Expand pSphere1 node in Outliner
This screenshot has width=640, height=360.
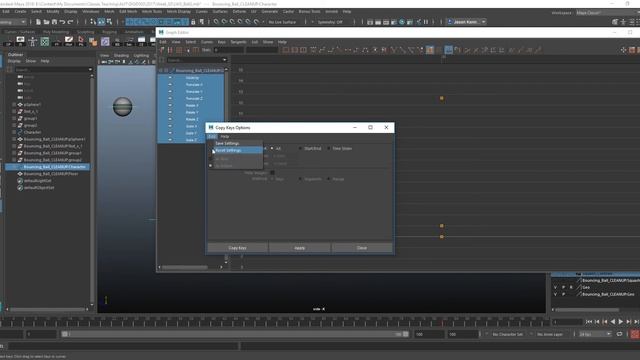(x=14, y=104)
